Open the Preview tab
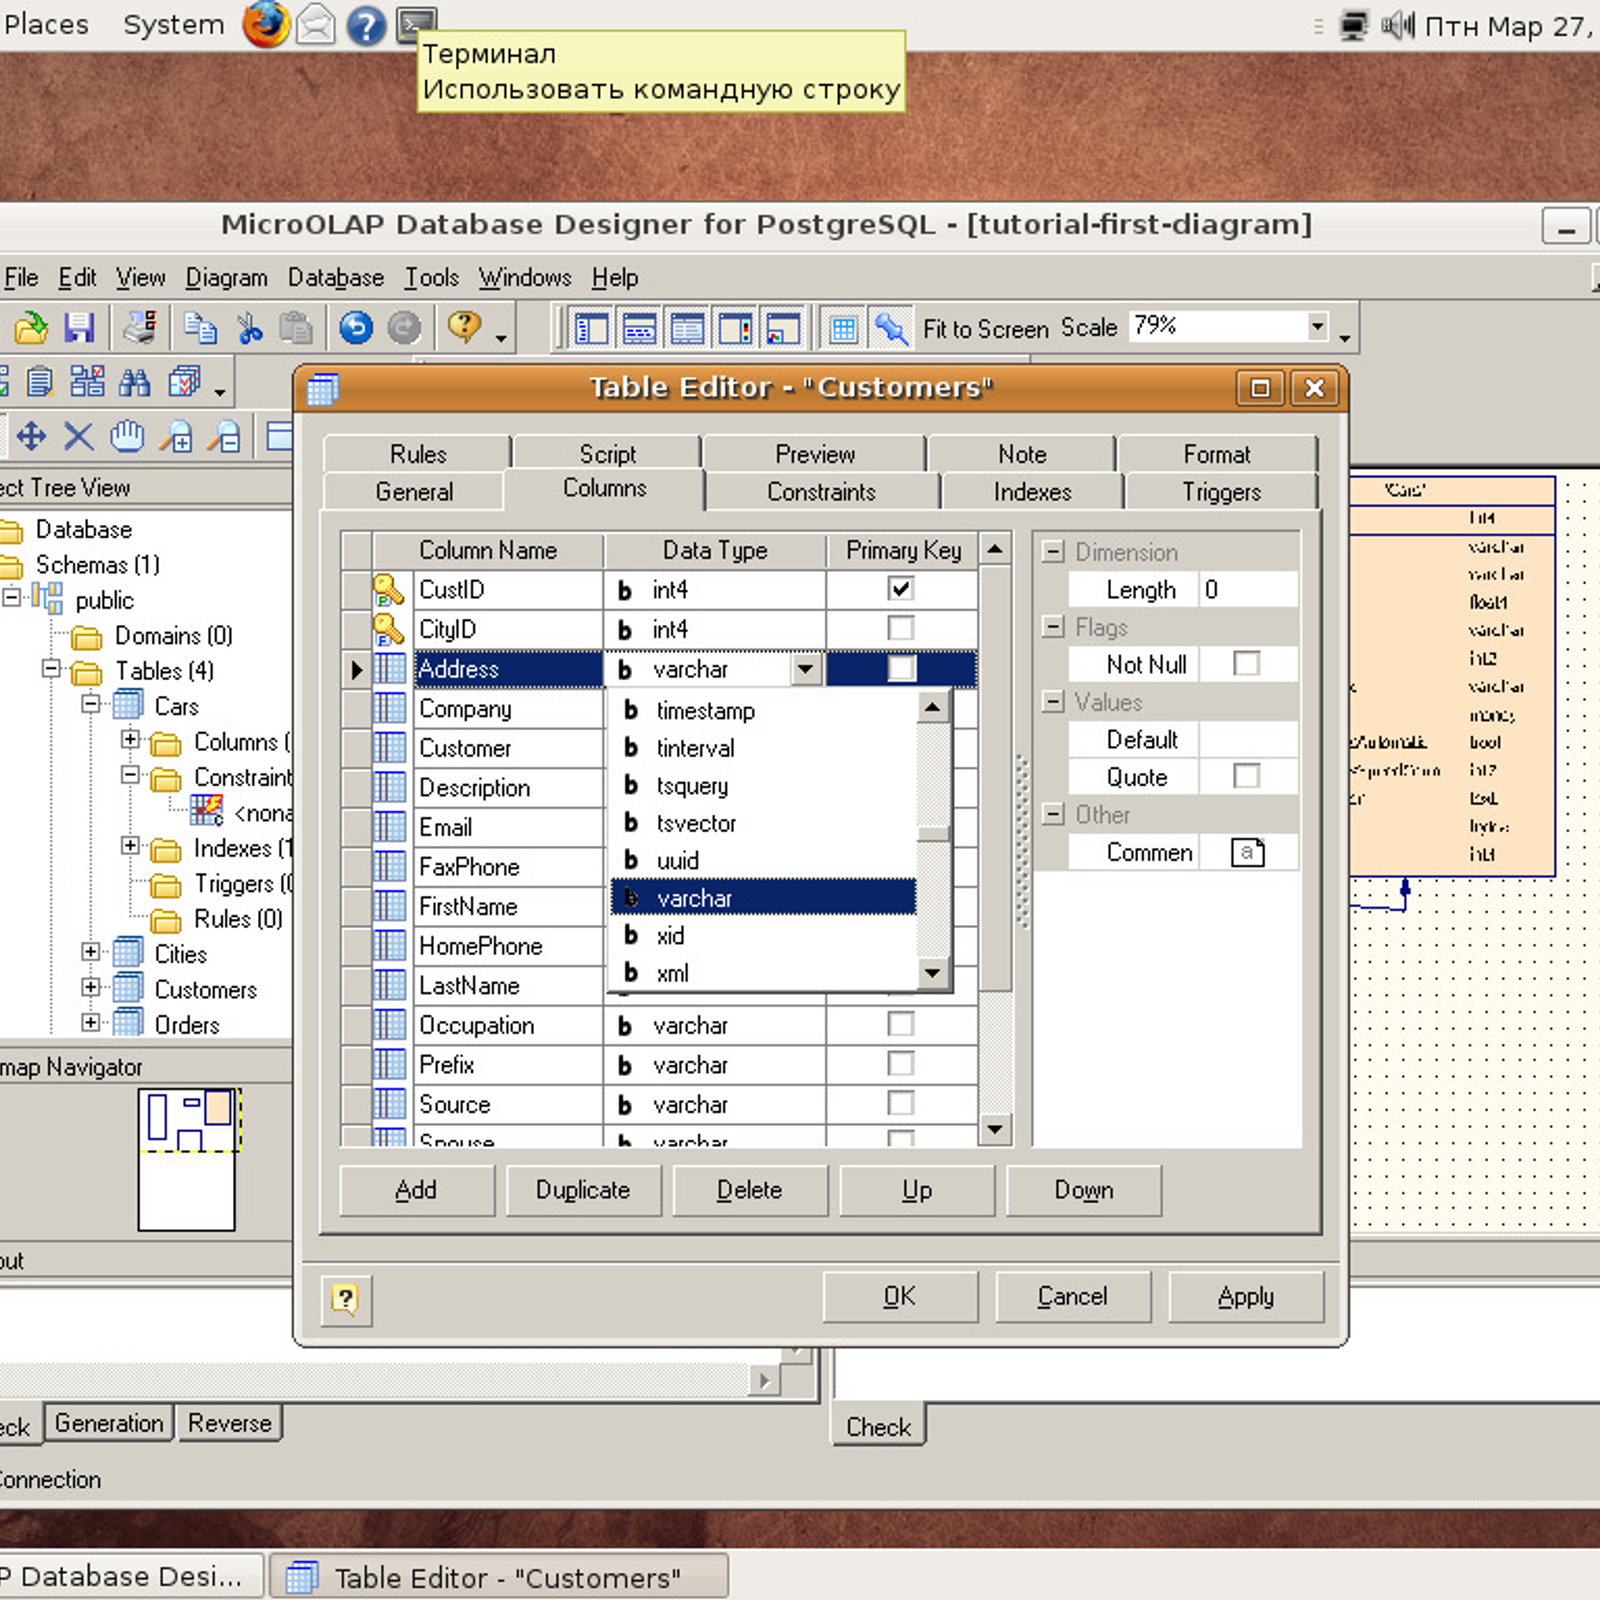The width and height of the screenshot is (1600, 1600). [815, 454]
